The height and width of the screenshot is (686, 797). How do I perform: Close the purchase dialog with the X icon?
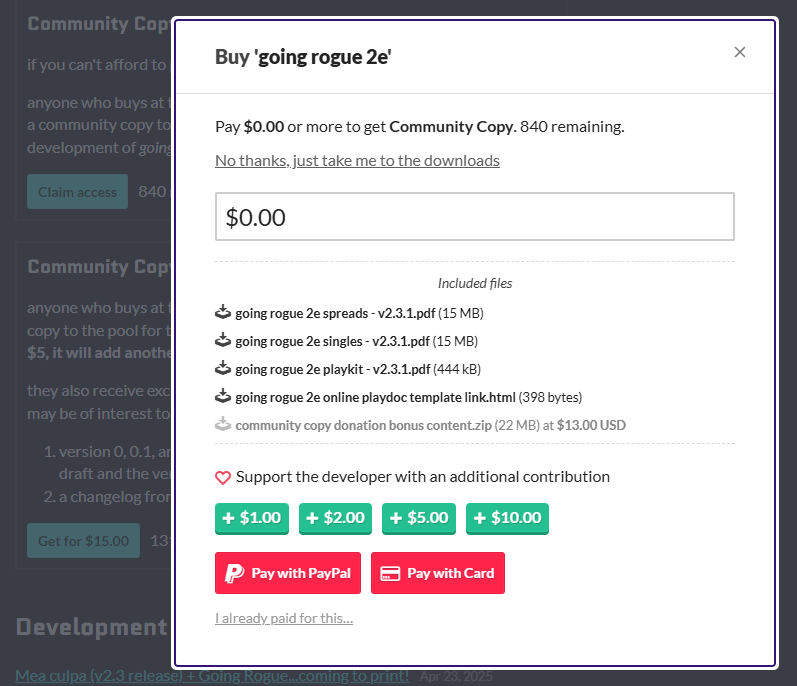[740, 52]
